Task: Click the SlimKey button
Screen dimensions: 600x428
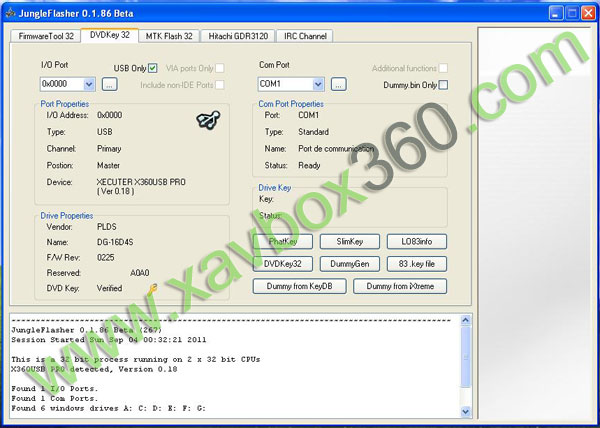Action: [350, 242]
